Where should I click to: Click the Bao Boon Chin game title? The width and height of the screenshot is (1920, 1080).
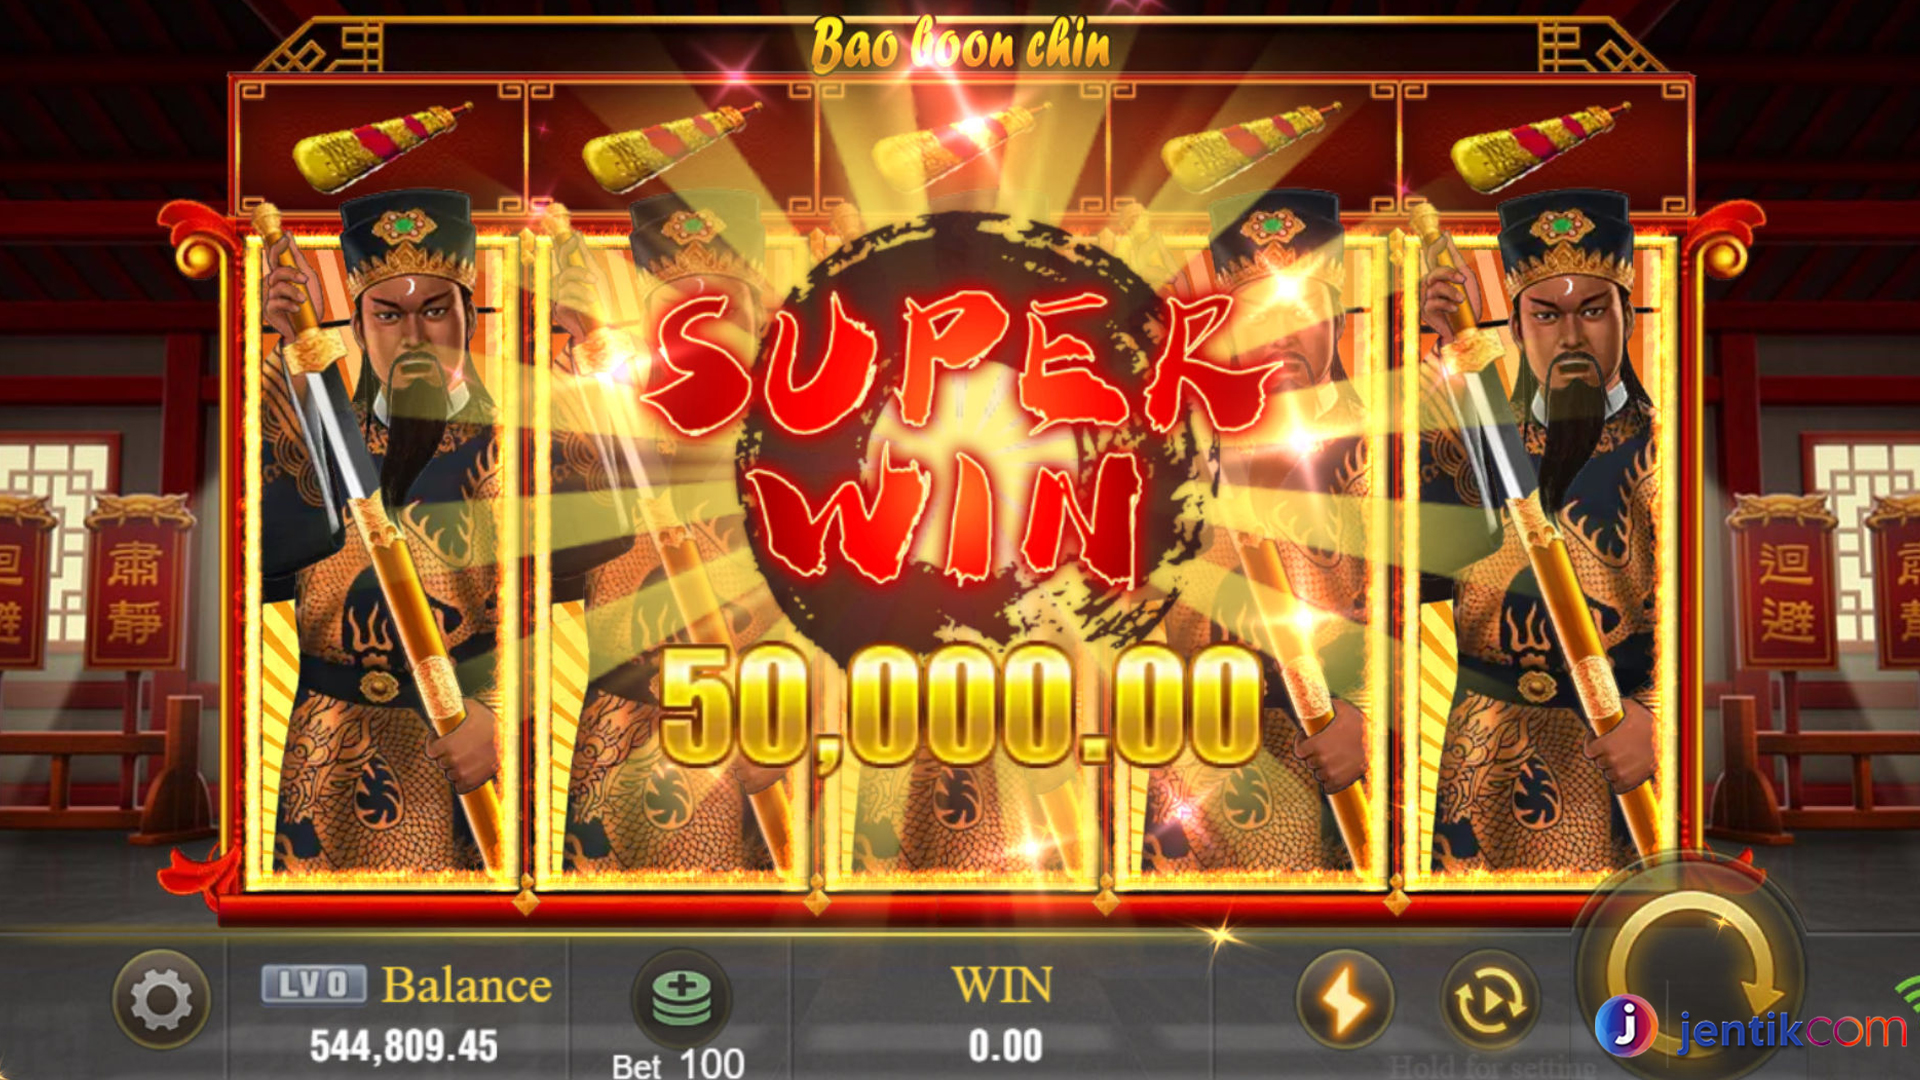(960, 46)
